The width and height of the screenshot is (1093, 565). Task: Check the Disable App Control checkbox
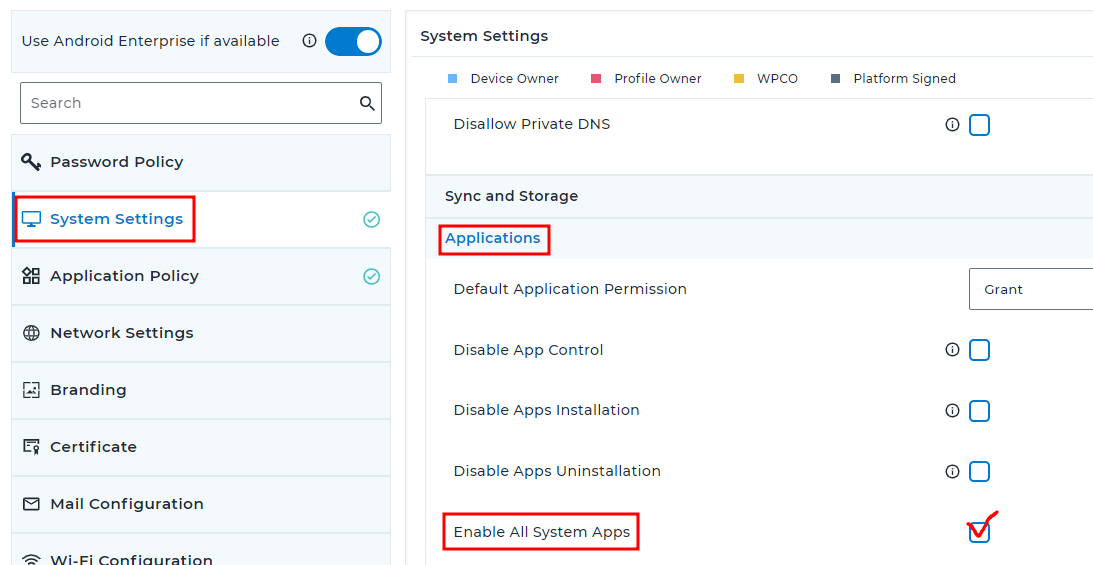click(x=979, y=350)
